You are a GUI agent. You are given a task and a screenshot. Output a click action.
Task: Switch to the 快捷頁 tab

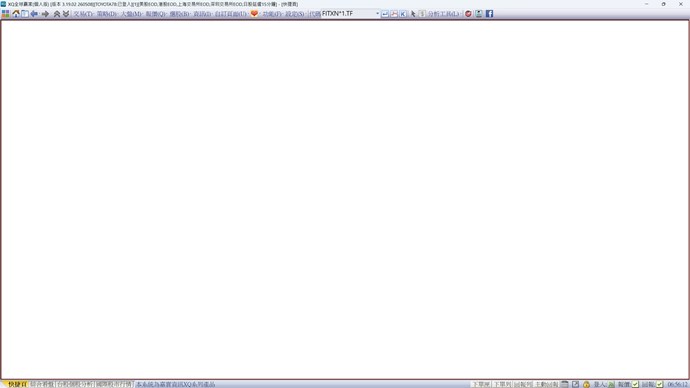18,384
